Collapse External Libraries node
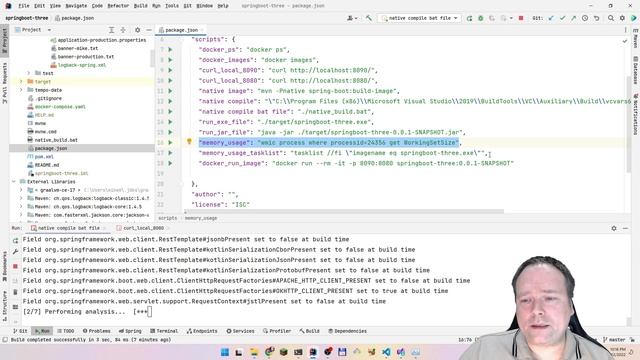Image resolution: width=640 pixels, height=360 pixels. click(13, 182)
